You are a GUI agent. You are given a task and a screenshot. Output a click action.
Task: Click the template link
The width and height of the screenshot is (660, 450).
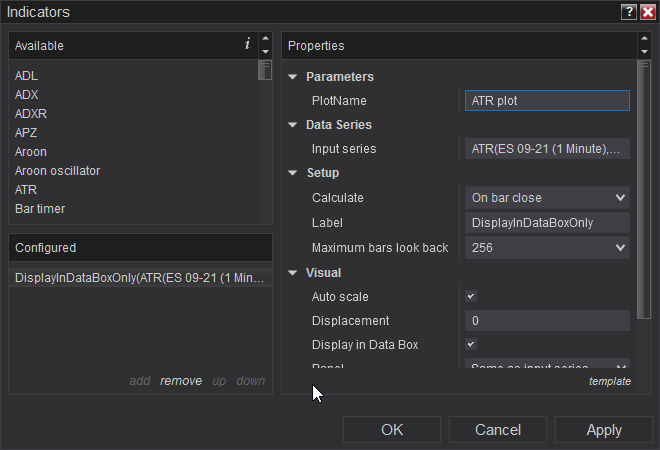[609, 381]
